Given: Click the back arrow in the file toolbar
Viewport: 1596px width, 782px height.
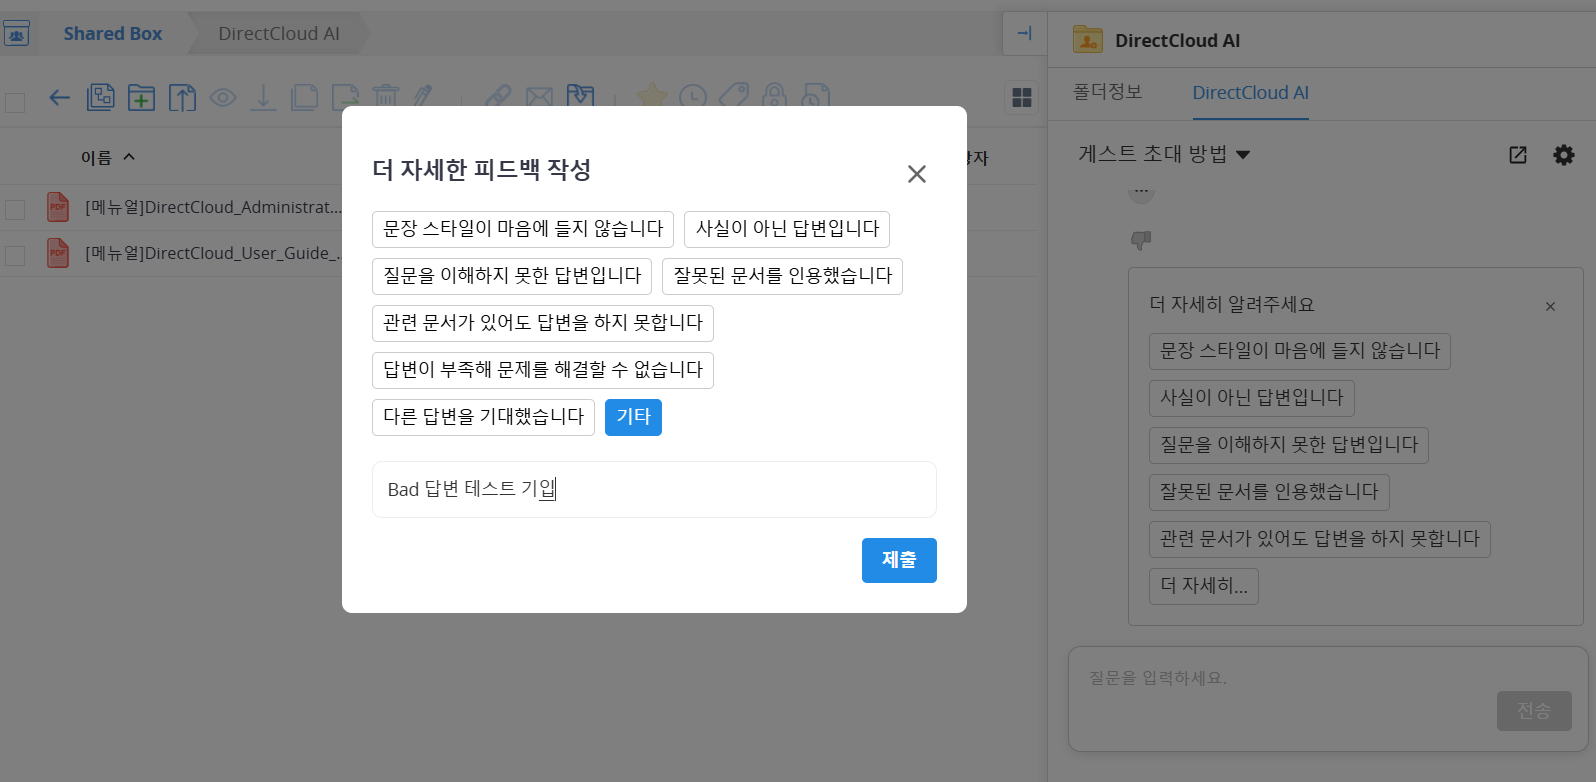Looking at the screenshot, I should tap(60, 97).
